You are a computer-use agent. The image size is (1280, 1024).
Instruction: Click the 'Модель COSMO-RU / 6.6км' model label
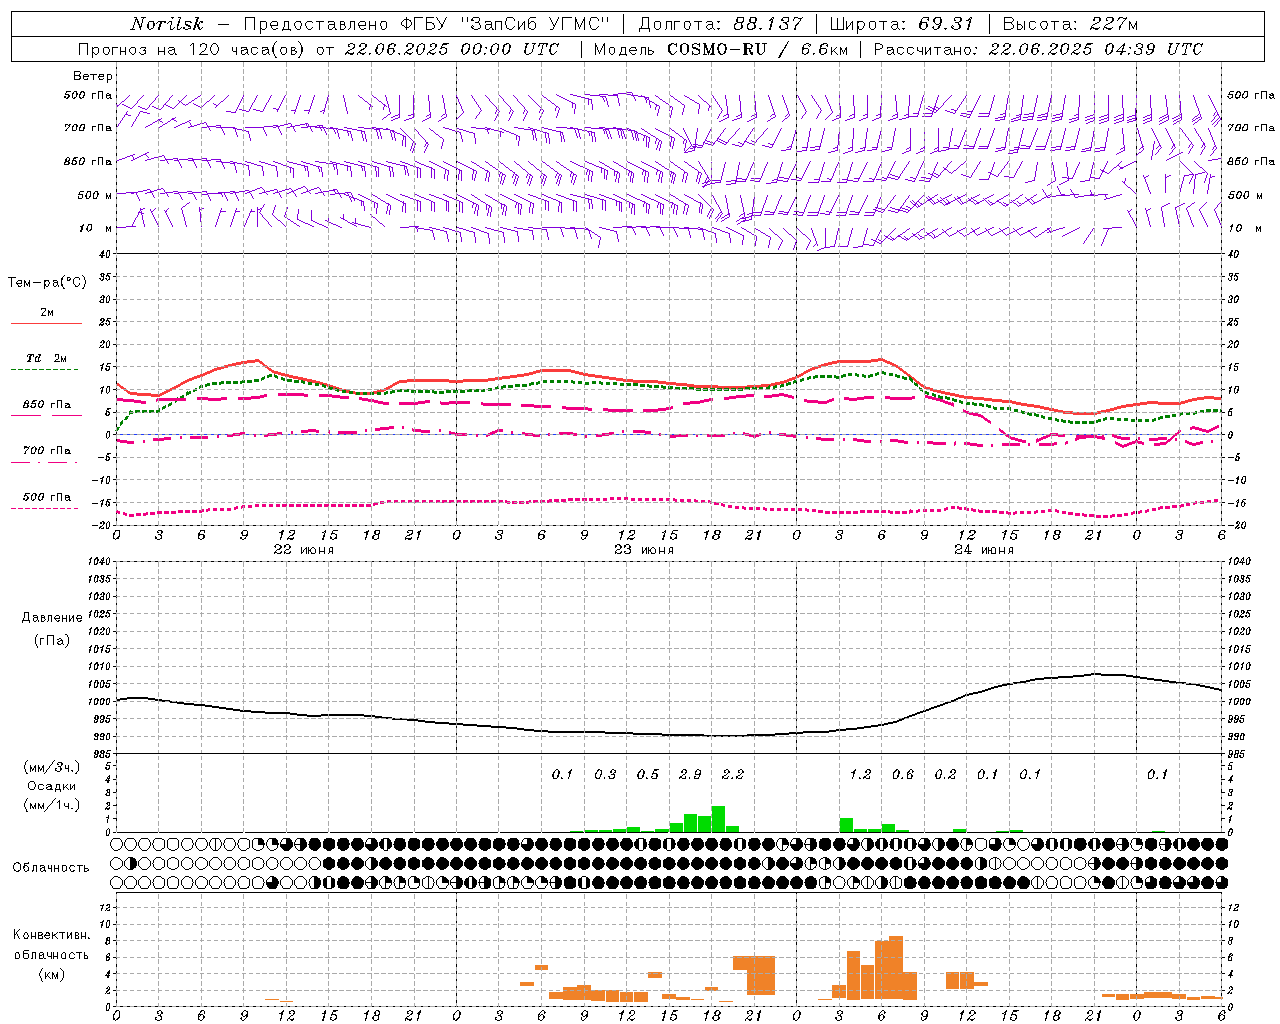[720, 49]
